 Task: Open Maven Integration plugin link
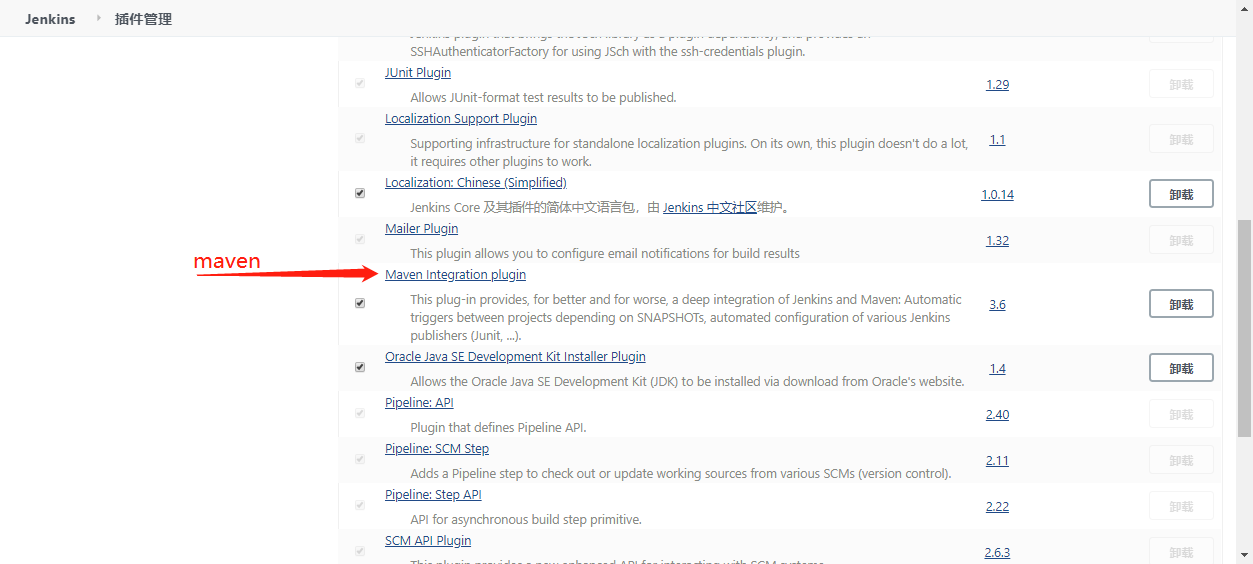(x=455, y=275)
